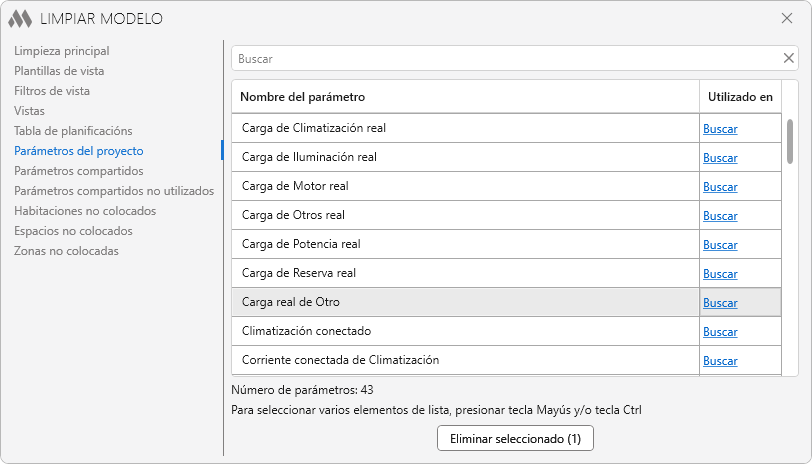The height and width of the screenshot is (464, 812).
Task: Clear the search field with the X icon
Action: pos(788,58)
